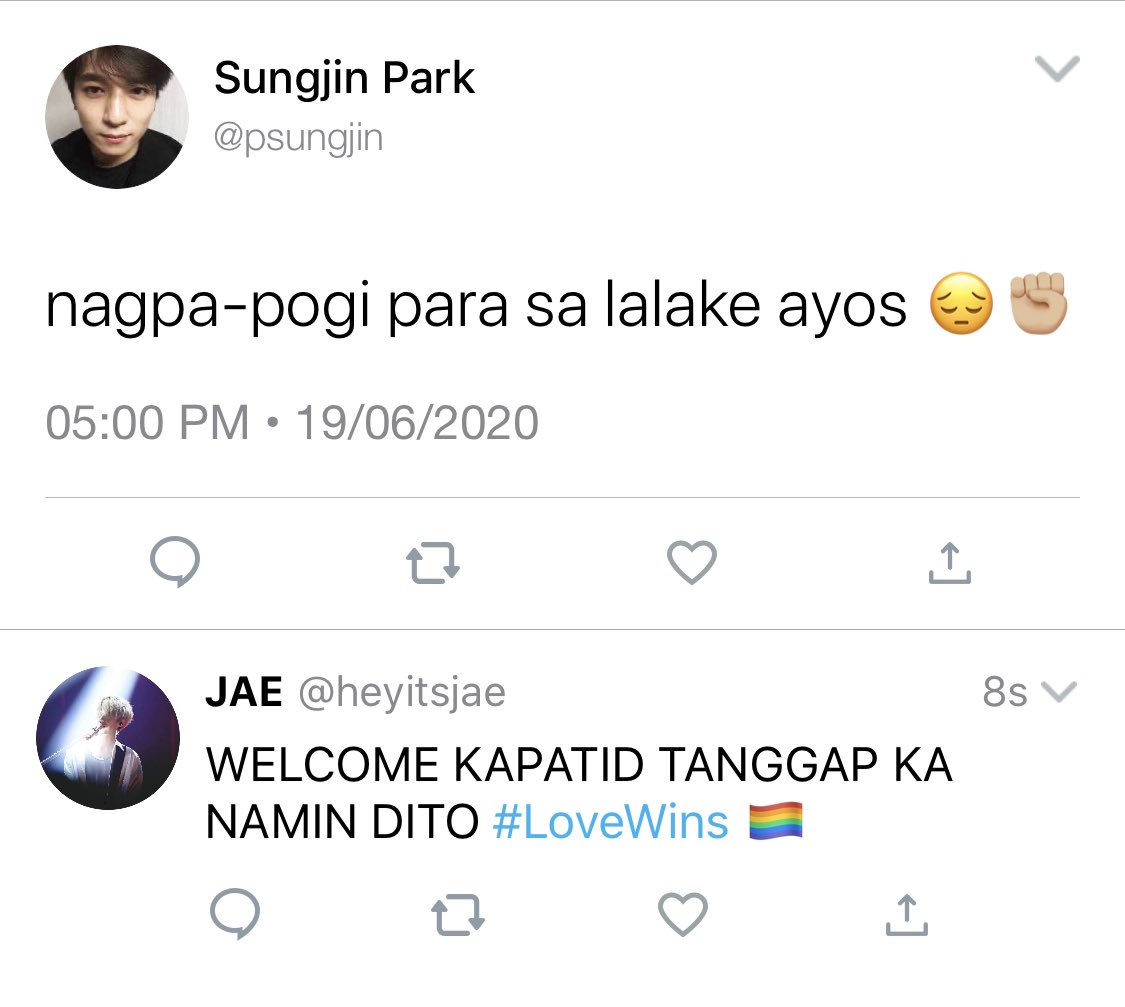1125x1007 pixels.
Task: Expand options chevron beside 8s
Action: [1059, 691]
